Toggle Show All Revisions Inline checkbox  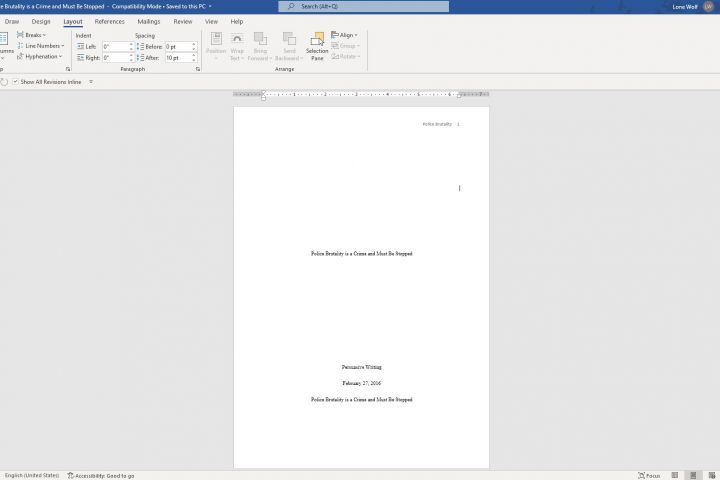coord(15,82)
